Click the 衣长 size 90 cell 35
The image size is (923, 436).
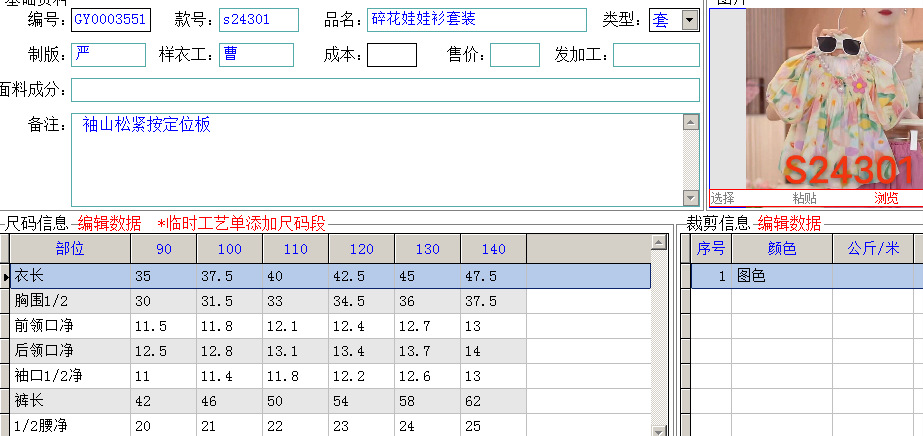164,276
